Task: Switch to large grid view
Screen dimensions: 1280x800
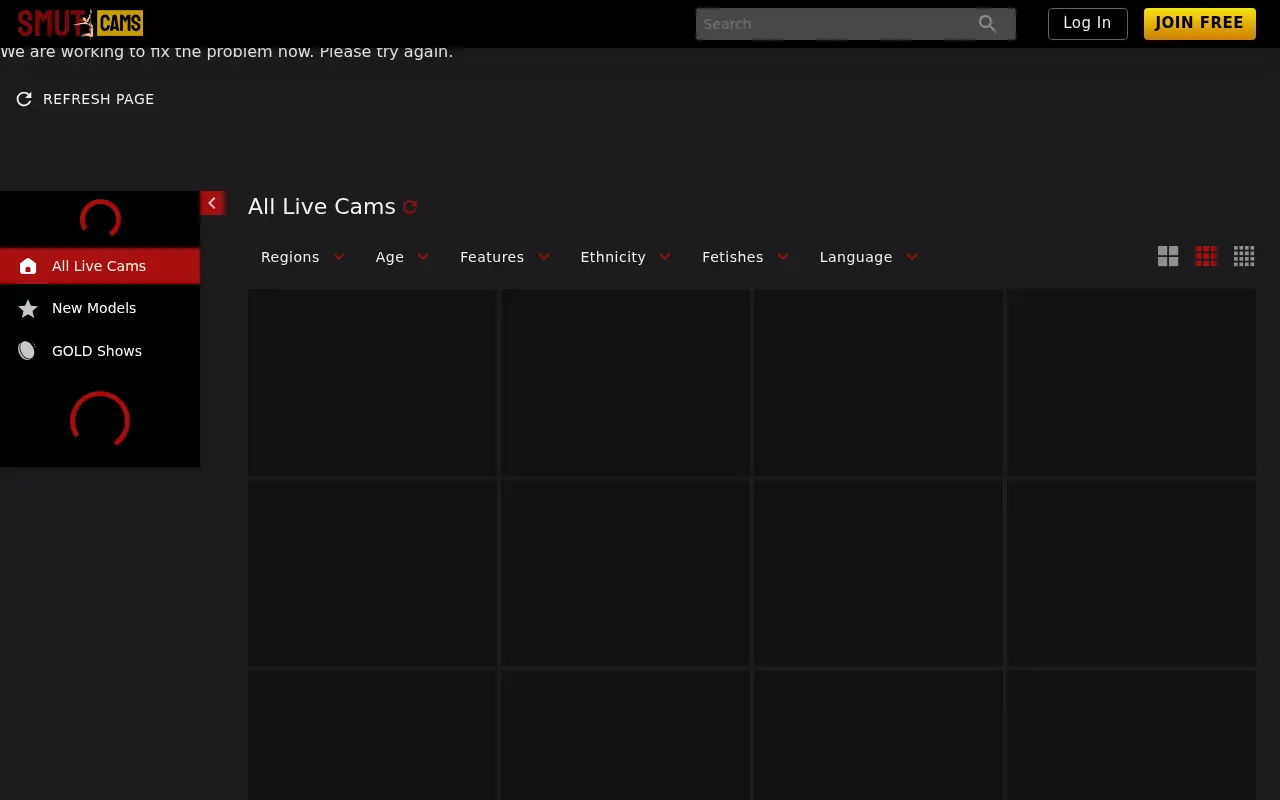Action: coord(1168,256)
